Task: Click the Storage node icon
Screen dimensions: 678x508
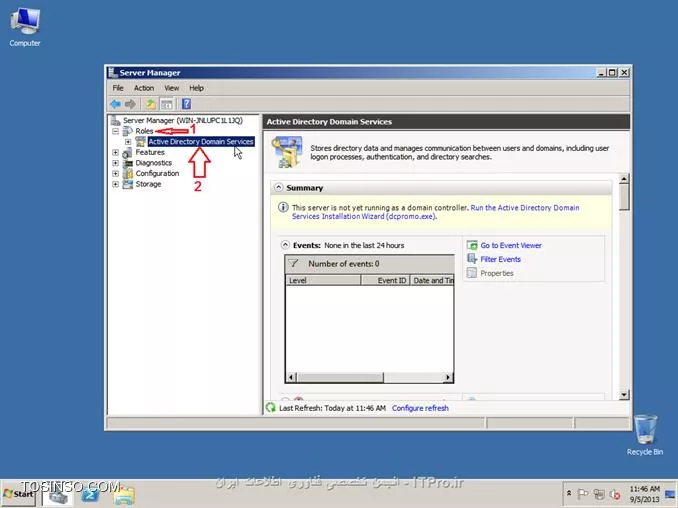Action: point(128,184)
